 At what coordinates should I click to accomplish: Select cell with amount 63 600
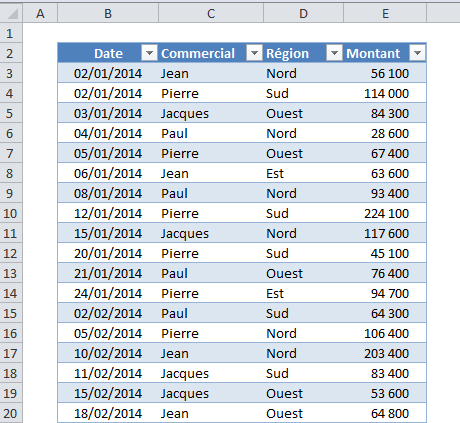point(385,173)
